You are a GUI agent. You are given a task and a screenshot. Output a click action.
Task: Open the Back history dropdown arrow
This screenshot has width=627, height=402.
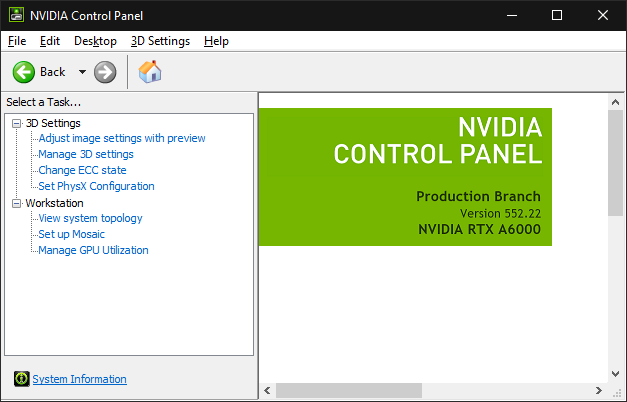tap(82, 72)
